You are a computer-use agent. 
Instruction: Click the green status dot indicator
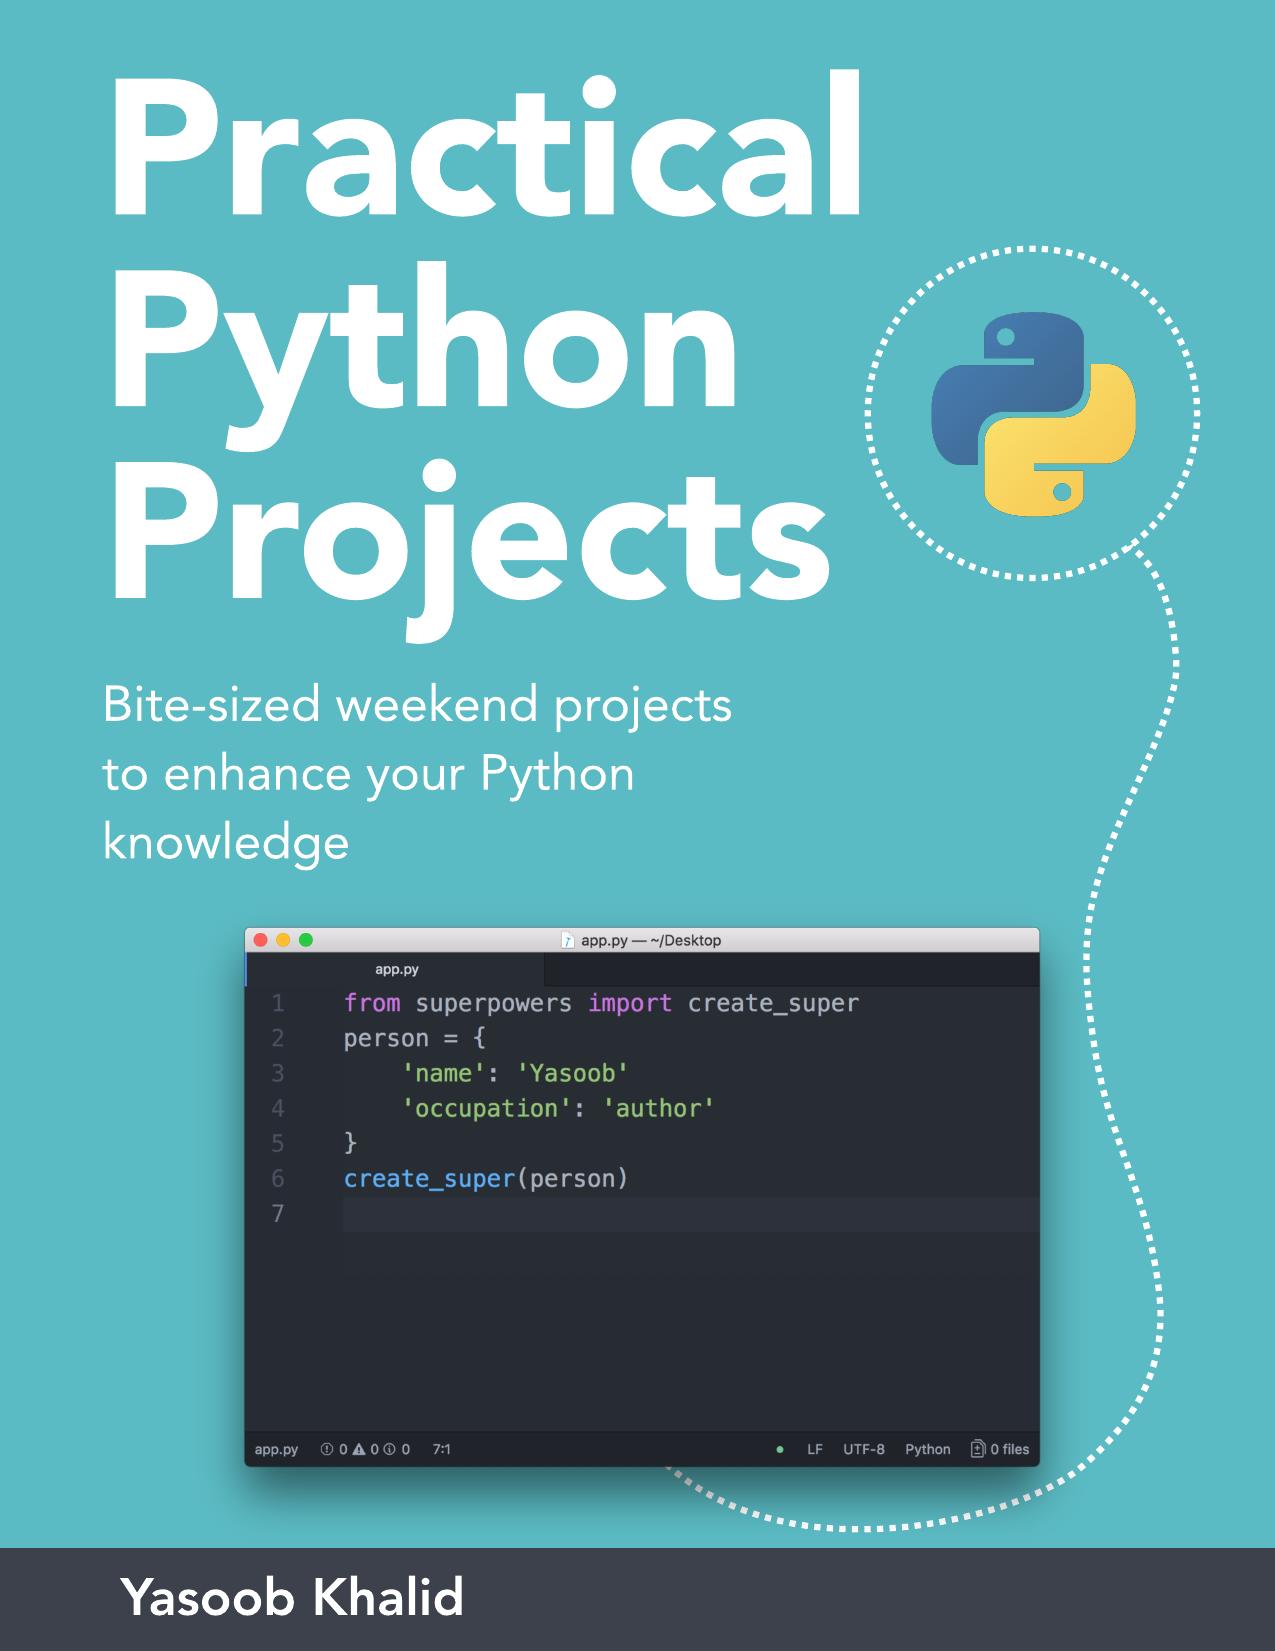780,1449
